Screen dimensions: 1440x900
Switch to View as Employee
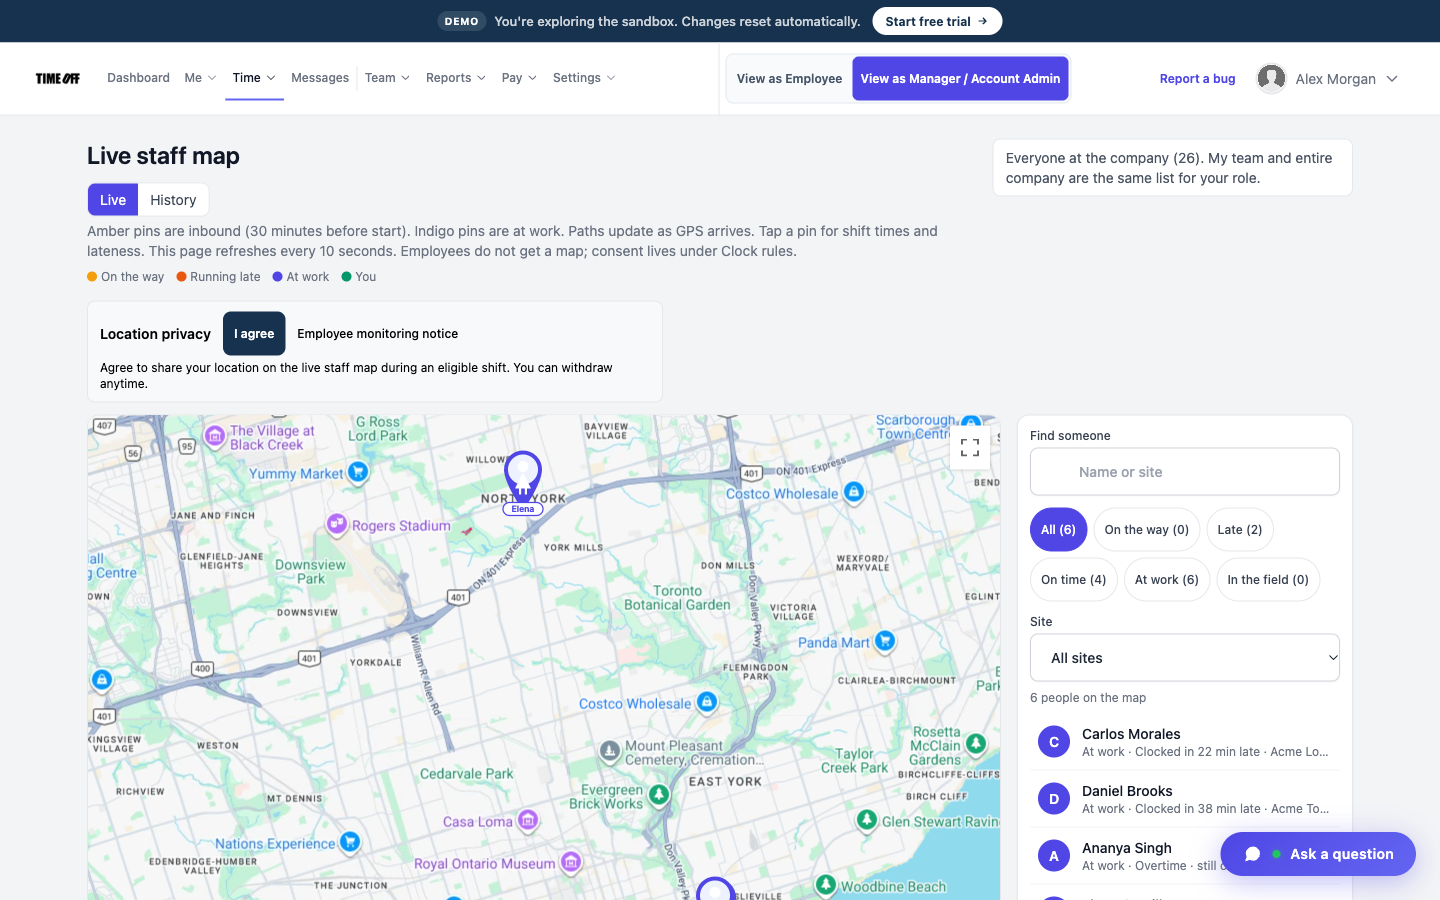coord(789,79)
